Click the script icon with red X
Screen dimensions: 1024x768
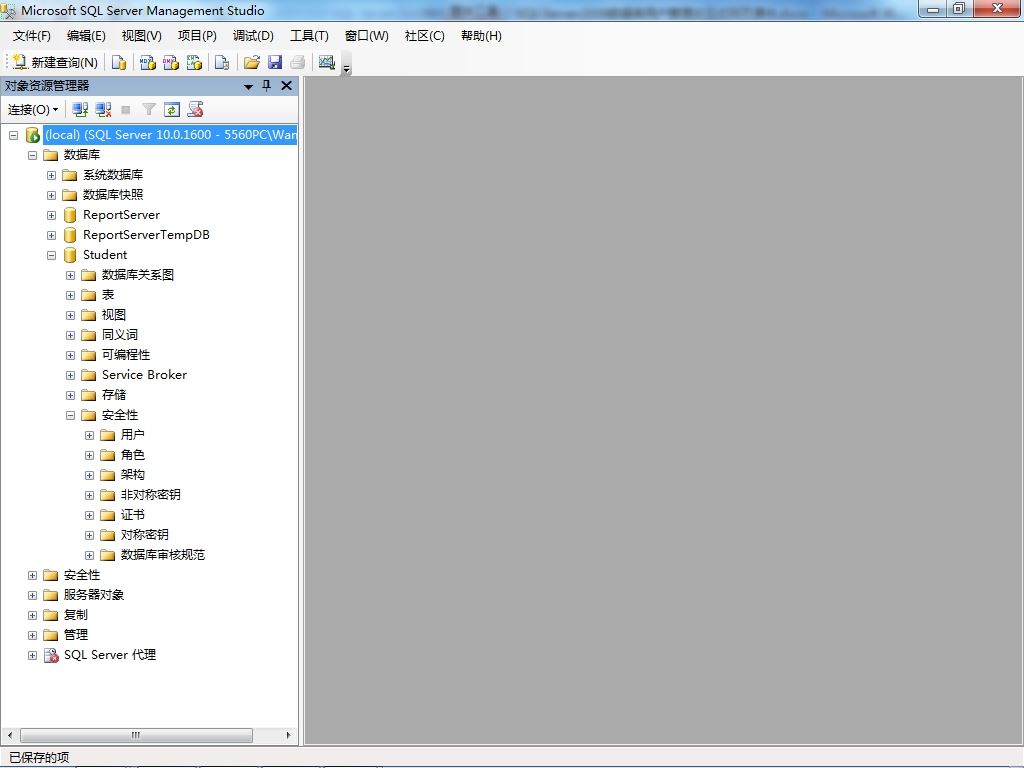click(195, 110)
